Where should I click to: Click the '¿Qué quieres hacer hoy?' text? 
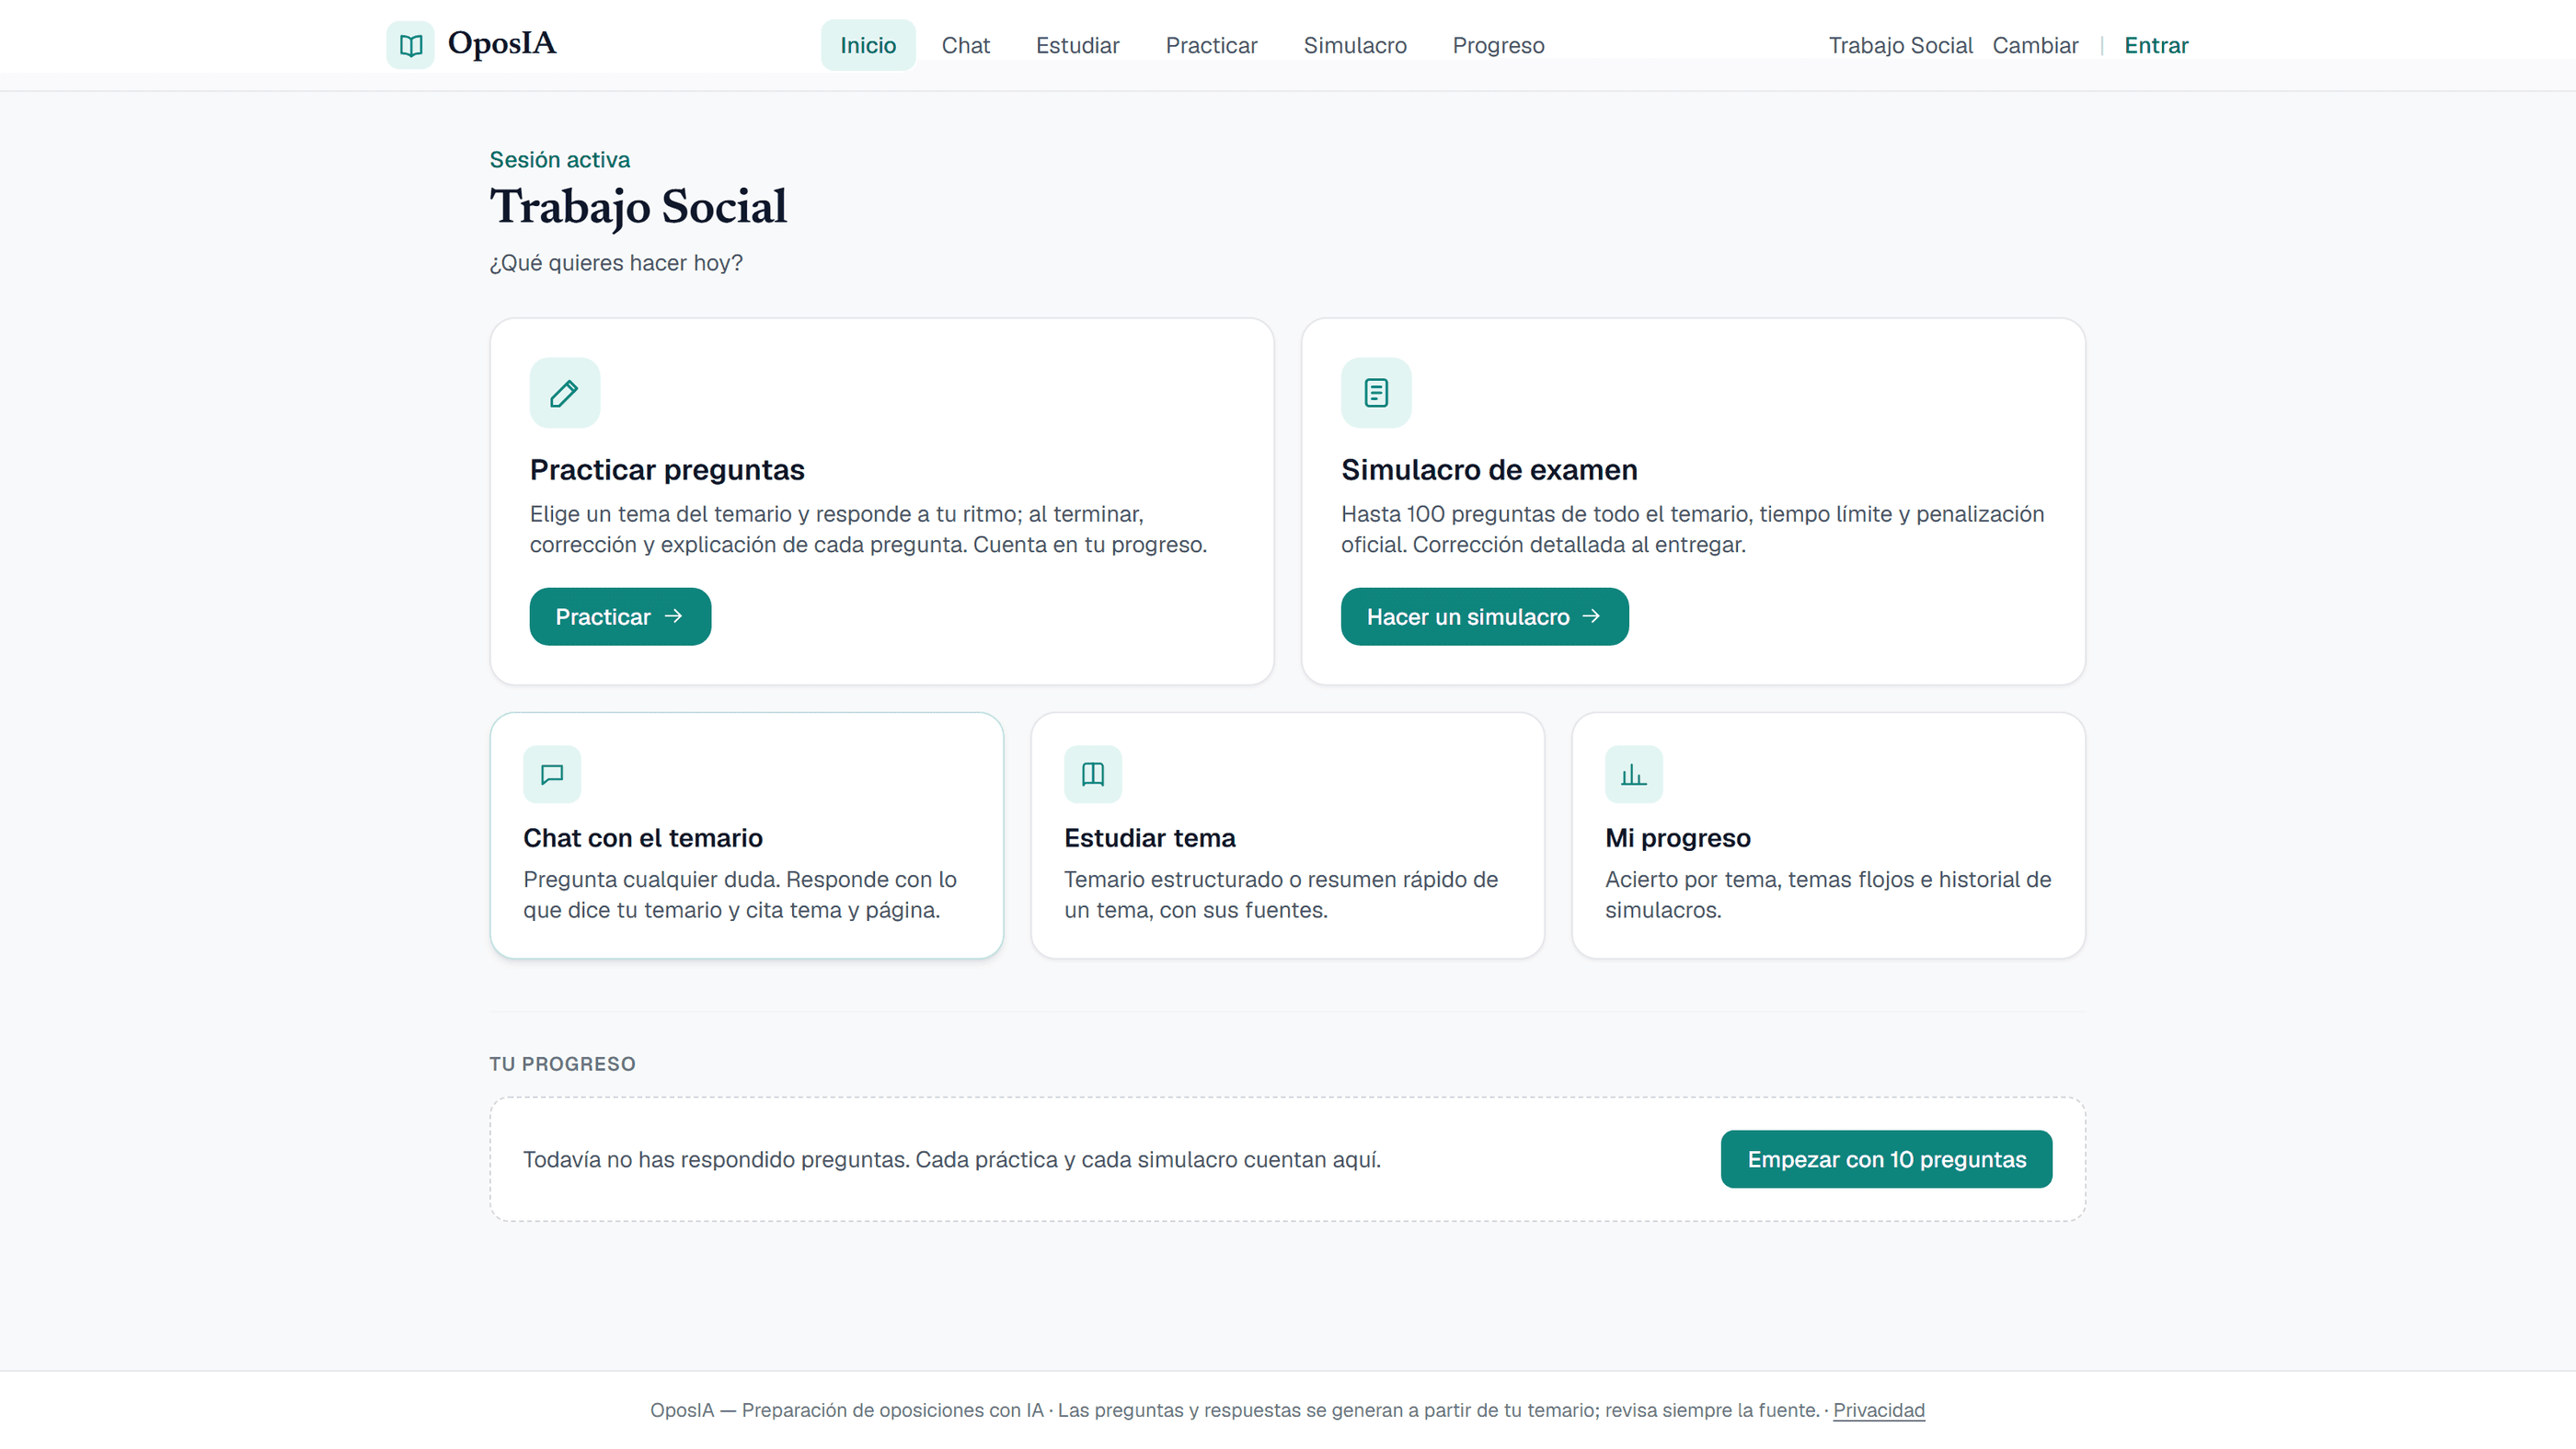point(616,263)
